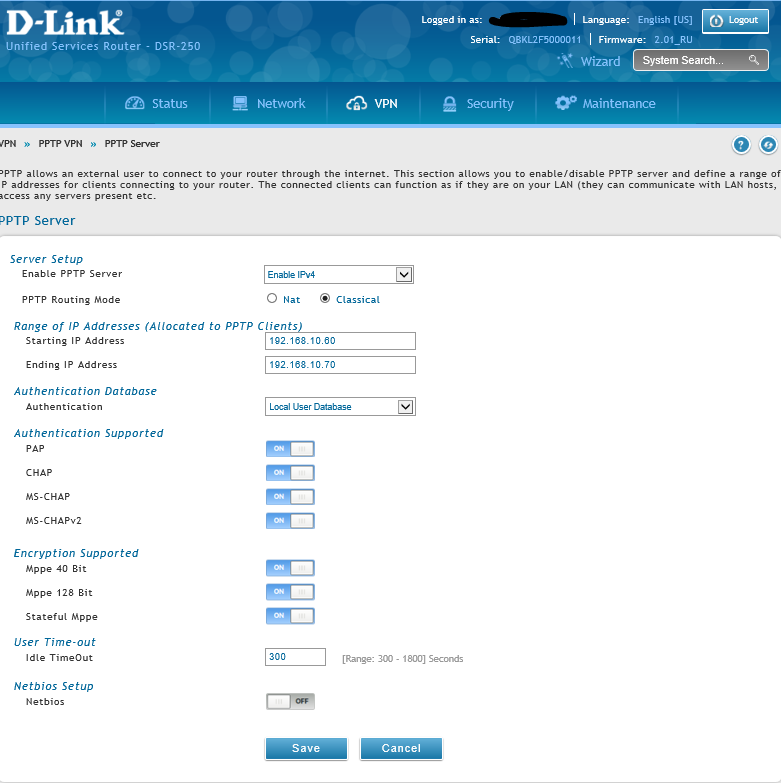Screen dimensions: 781x783
Task: Open the Status menu
Action: click(156, 103)
